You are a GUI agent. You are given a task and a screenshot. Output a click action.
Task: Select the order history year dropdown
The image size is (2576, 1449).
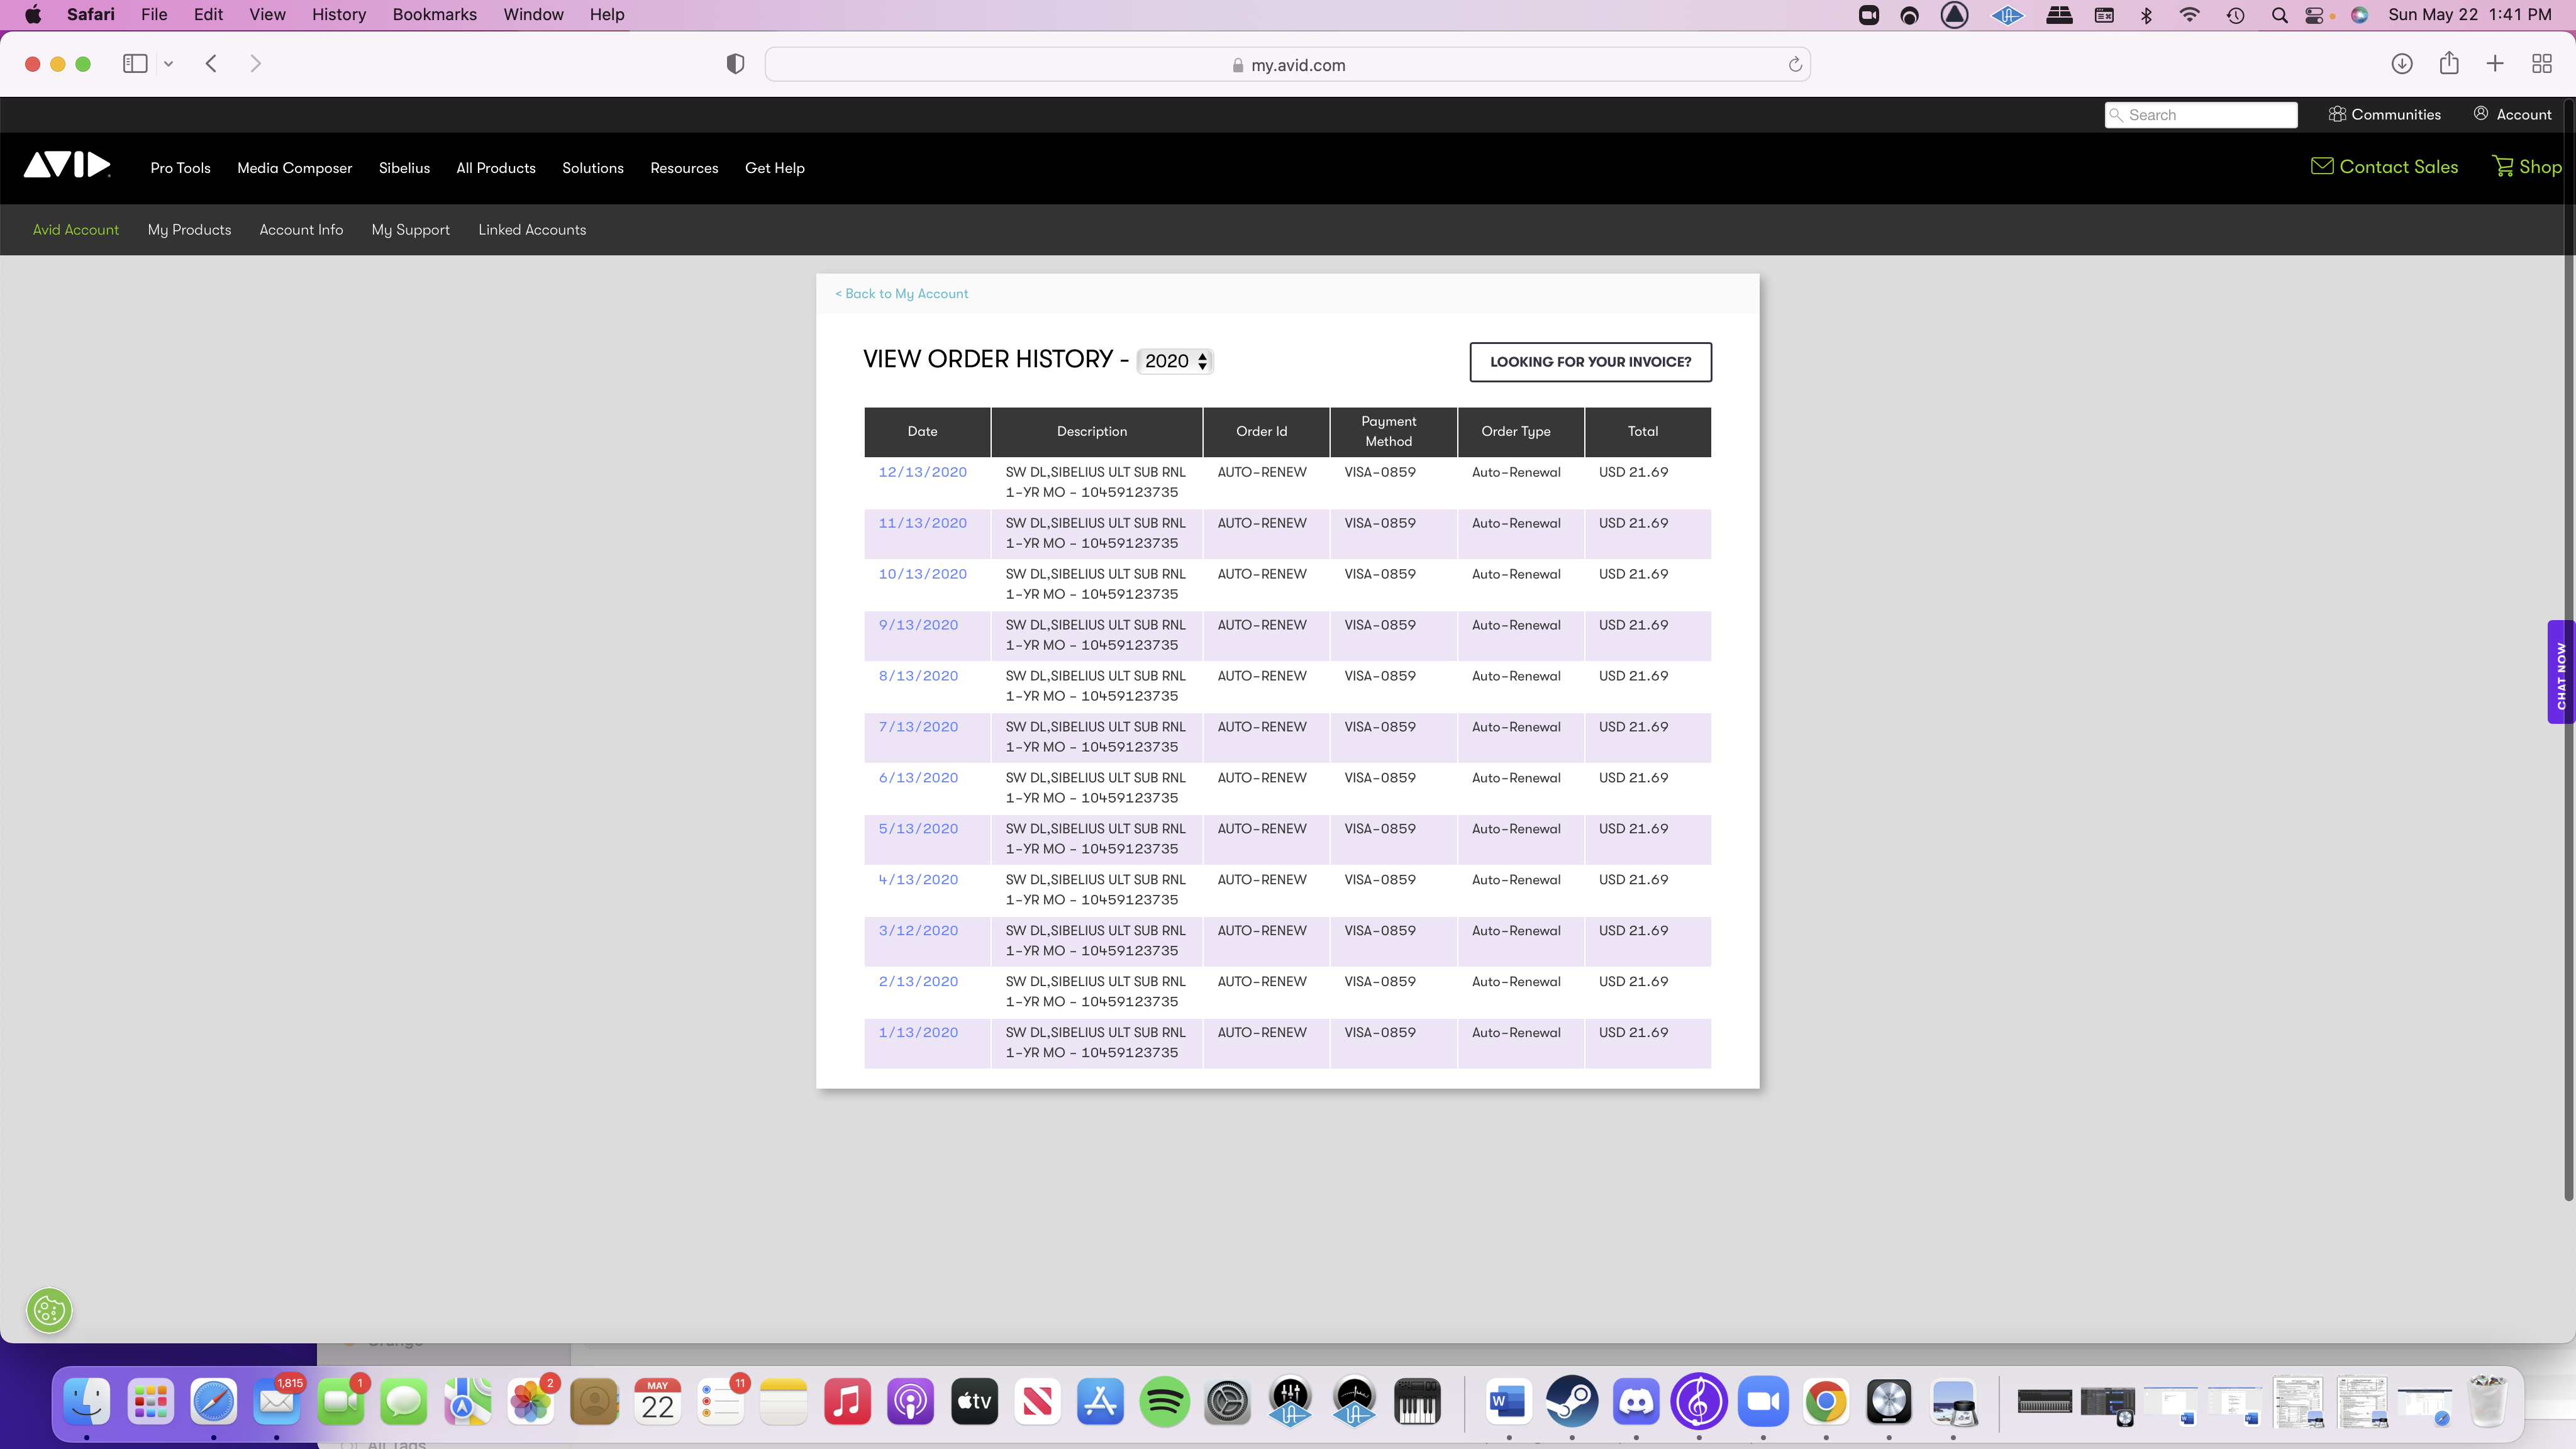[x=1175, y=361]
